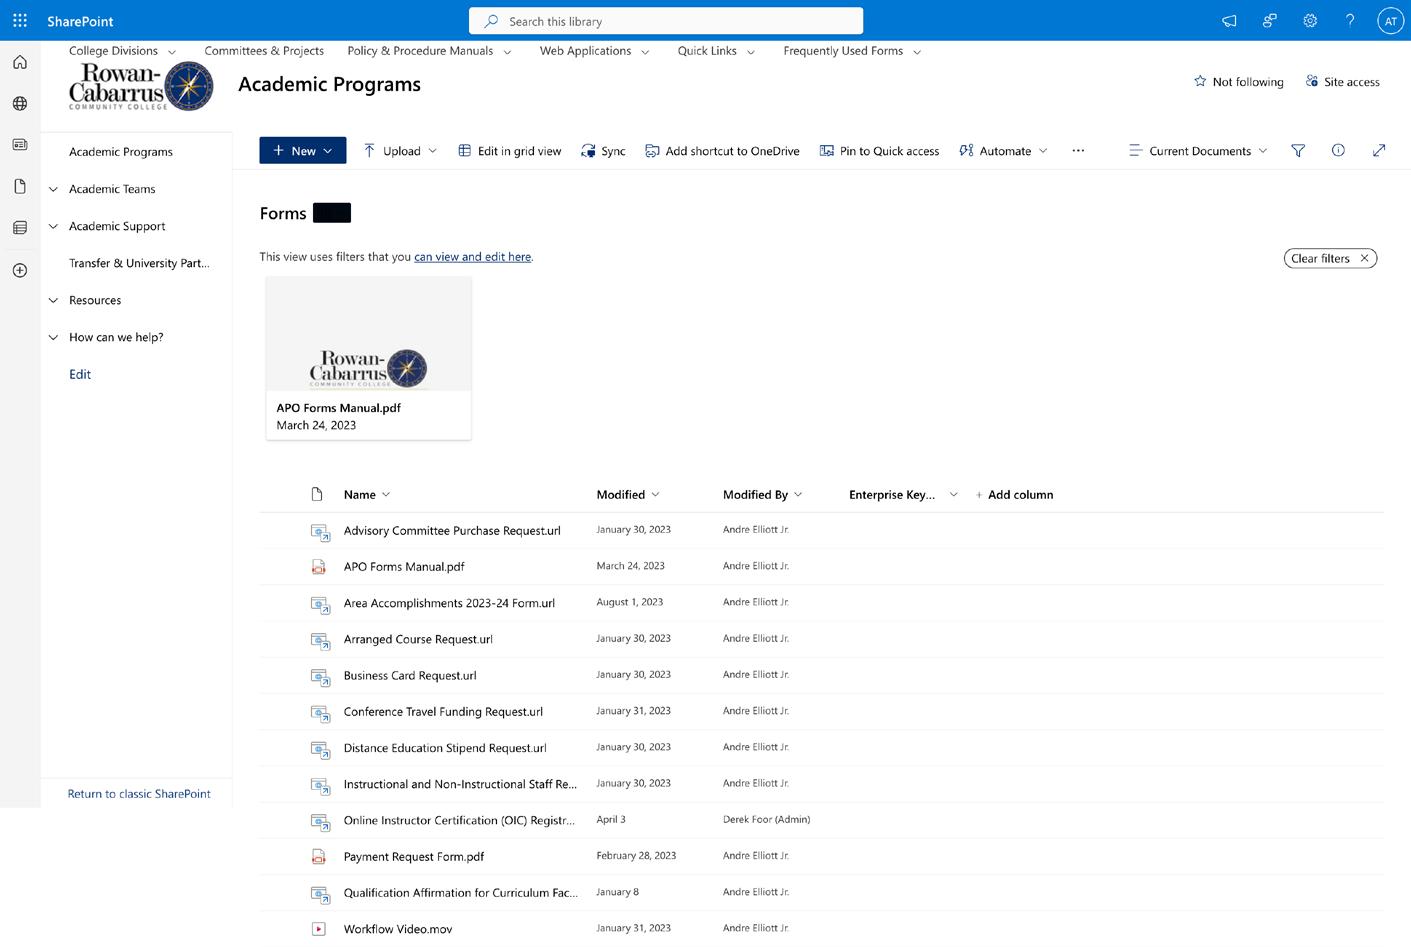Open the app launcher waffle icon
Image resolution: width=1411 pixels, height=947 pixels.
click(20, 20)
